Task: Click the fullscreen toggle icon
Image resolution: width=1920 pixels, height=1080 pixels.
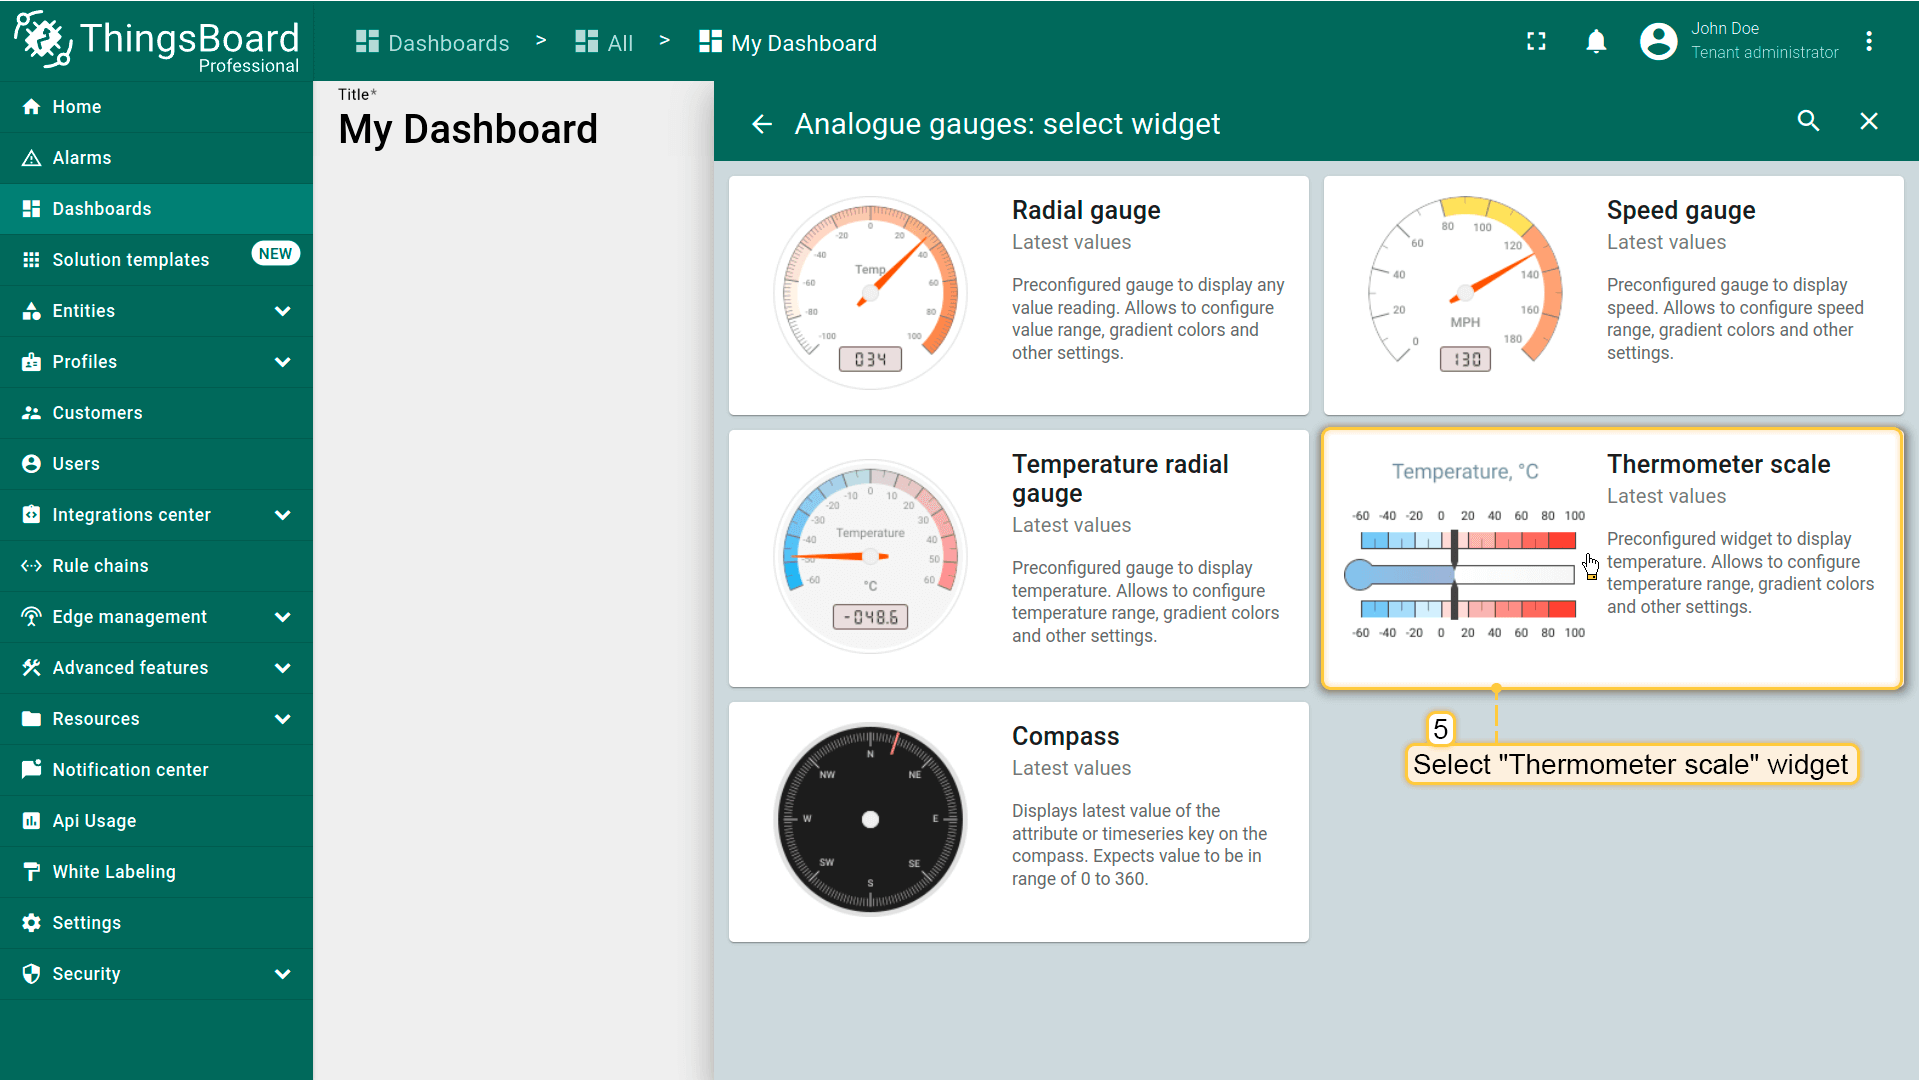Action: [1536, 42]
